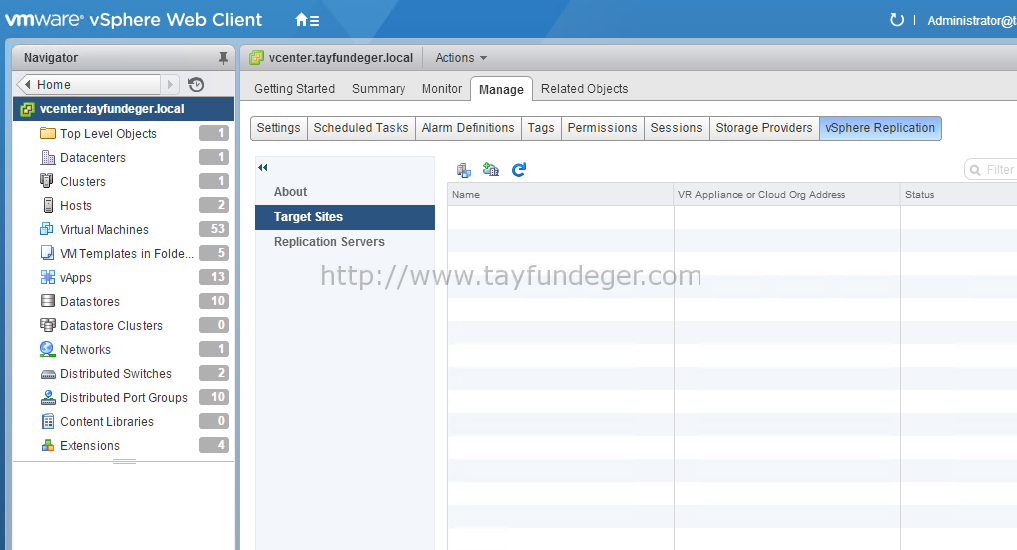Screen dimensions: 1017x550
Task: Open the Getting Started tab
Action: coord(294,89)
